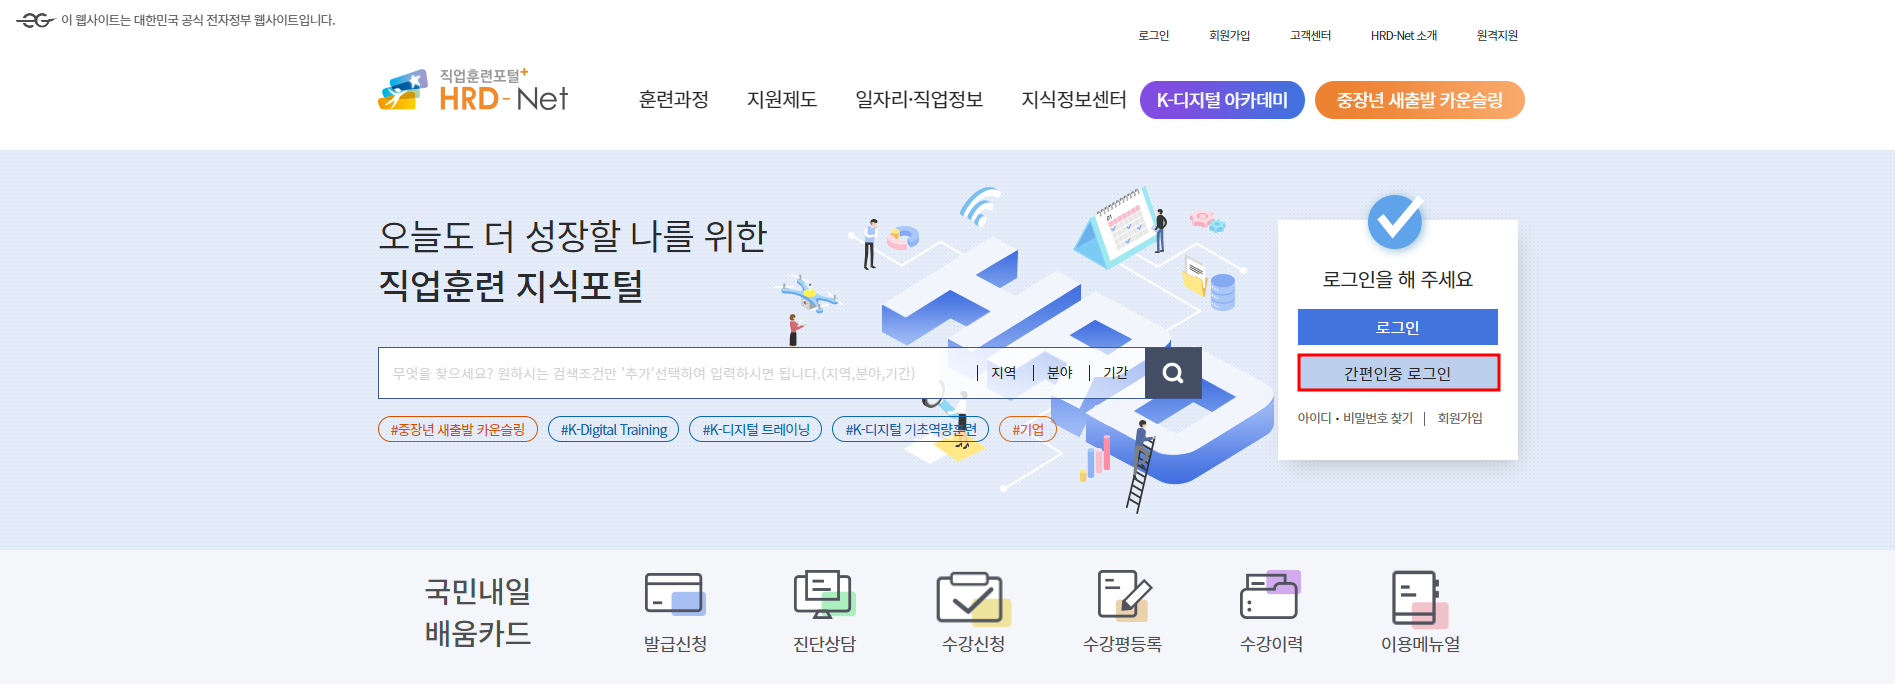Click #기업 tag

point(1027,429)
